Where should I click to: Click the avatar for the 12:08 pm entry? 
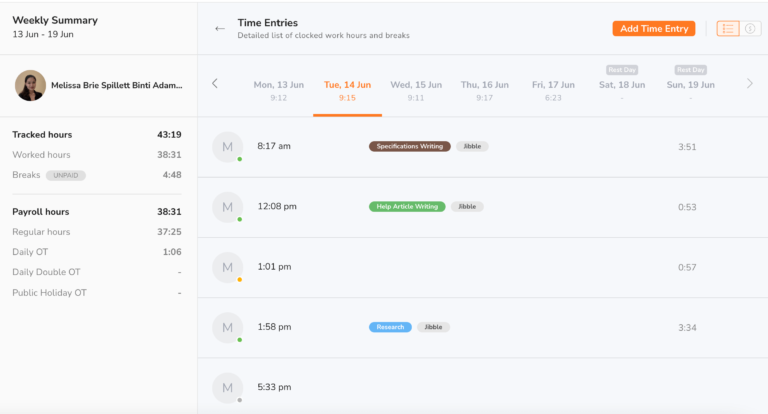[x=227, y=207]
